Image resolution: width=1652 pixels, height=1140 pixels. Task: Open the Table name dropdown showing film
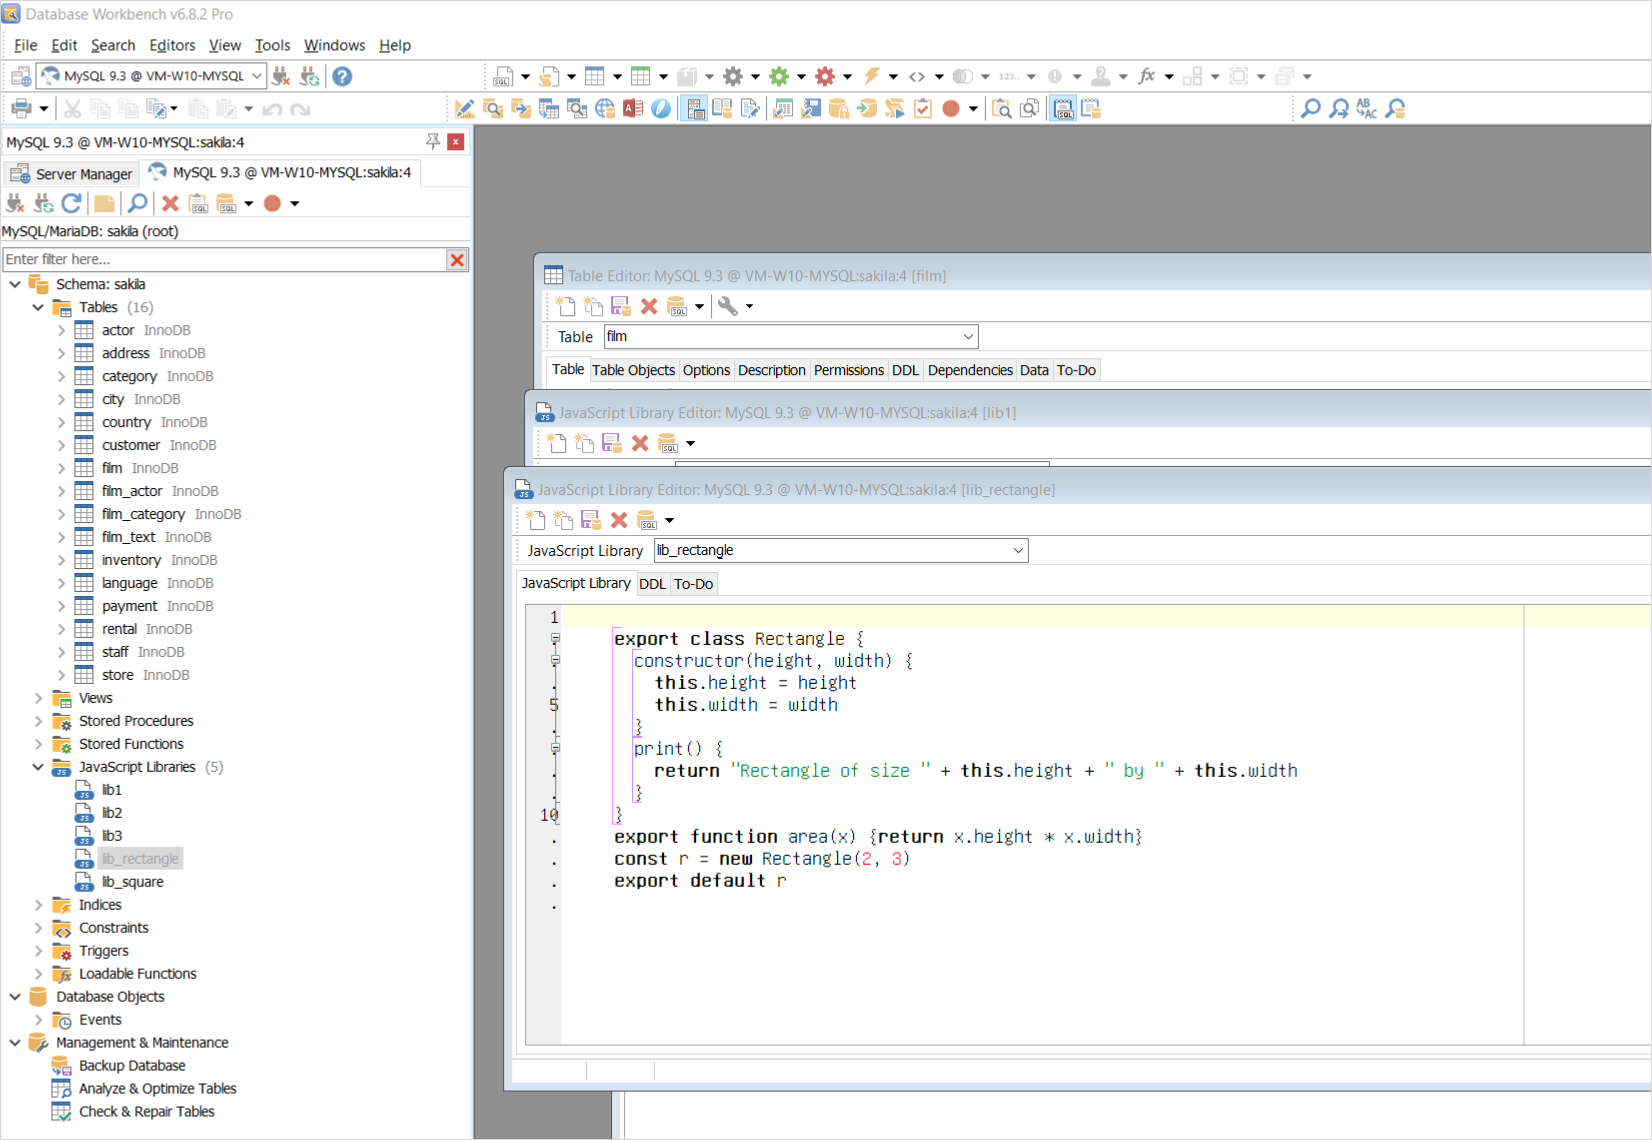[967, 337]
